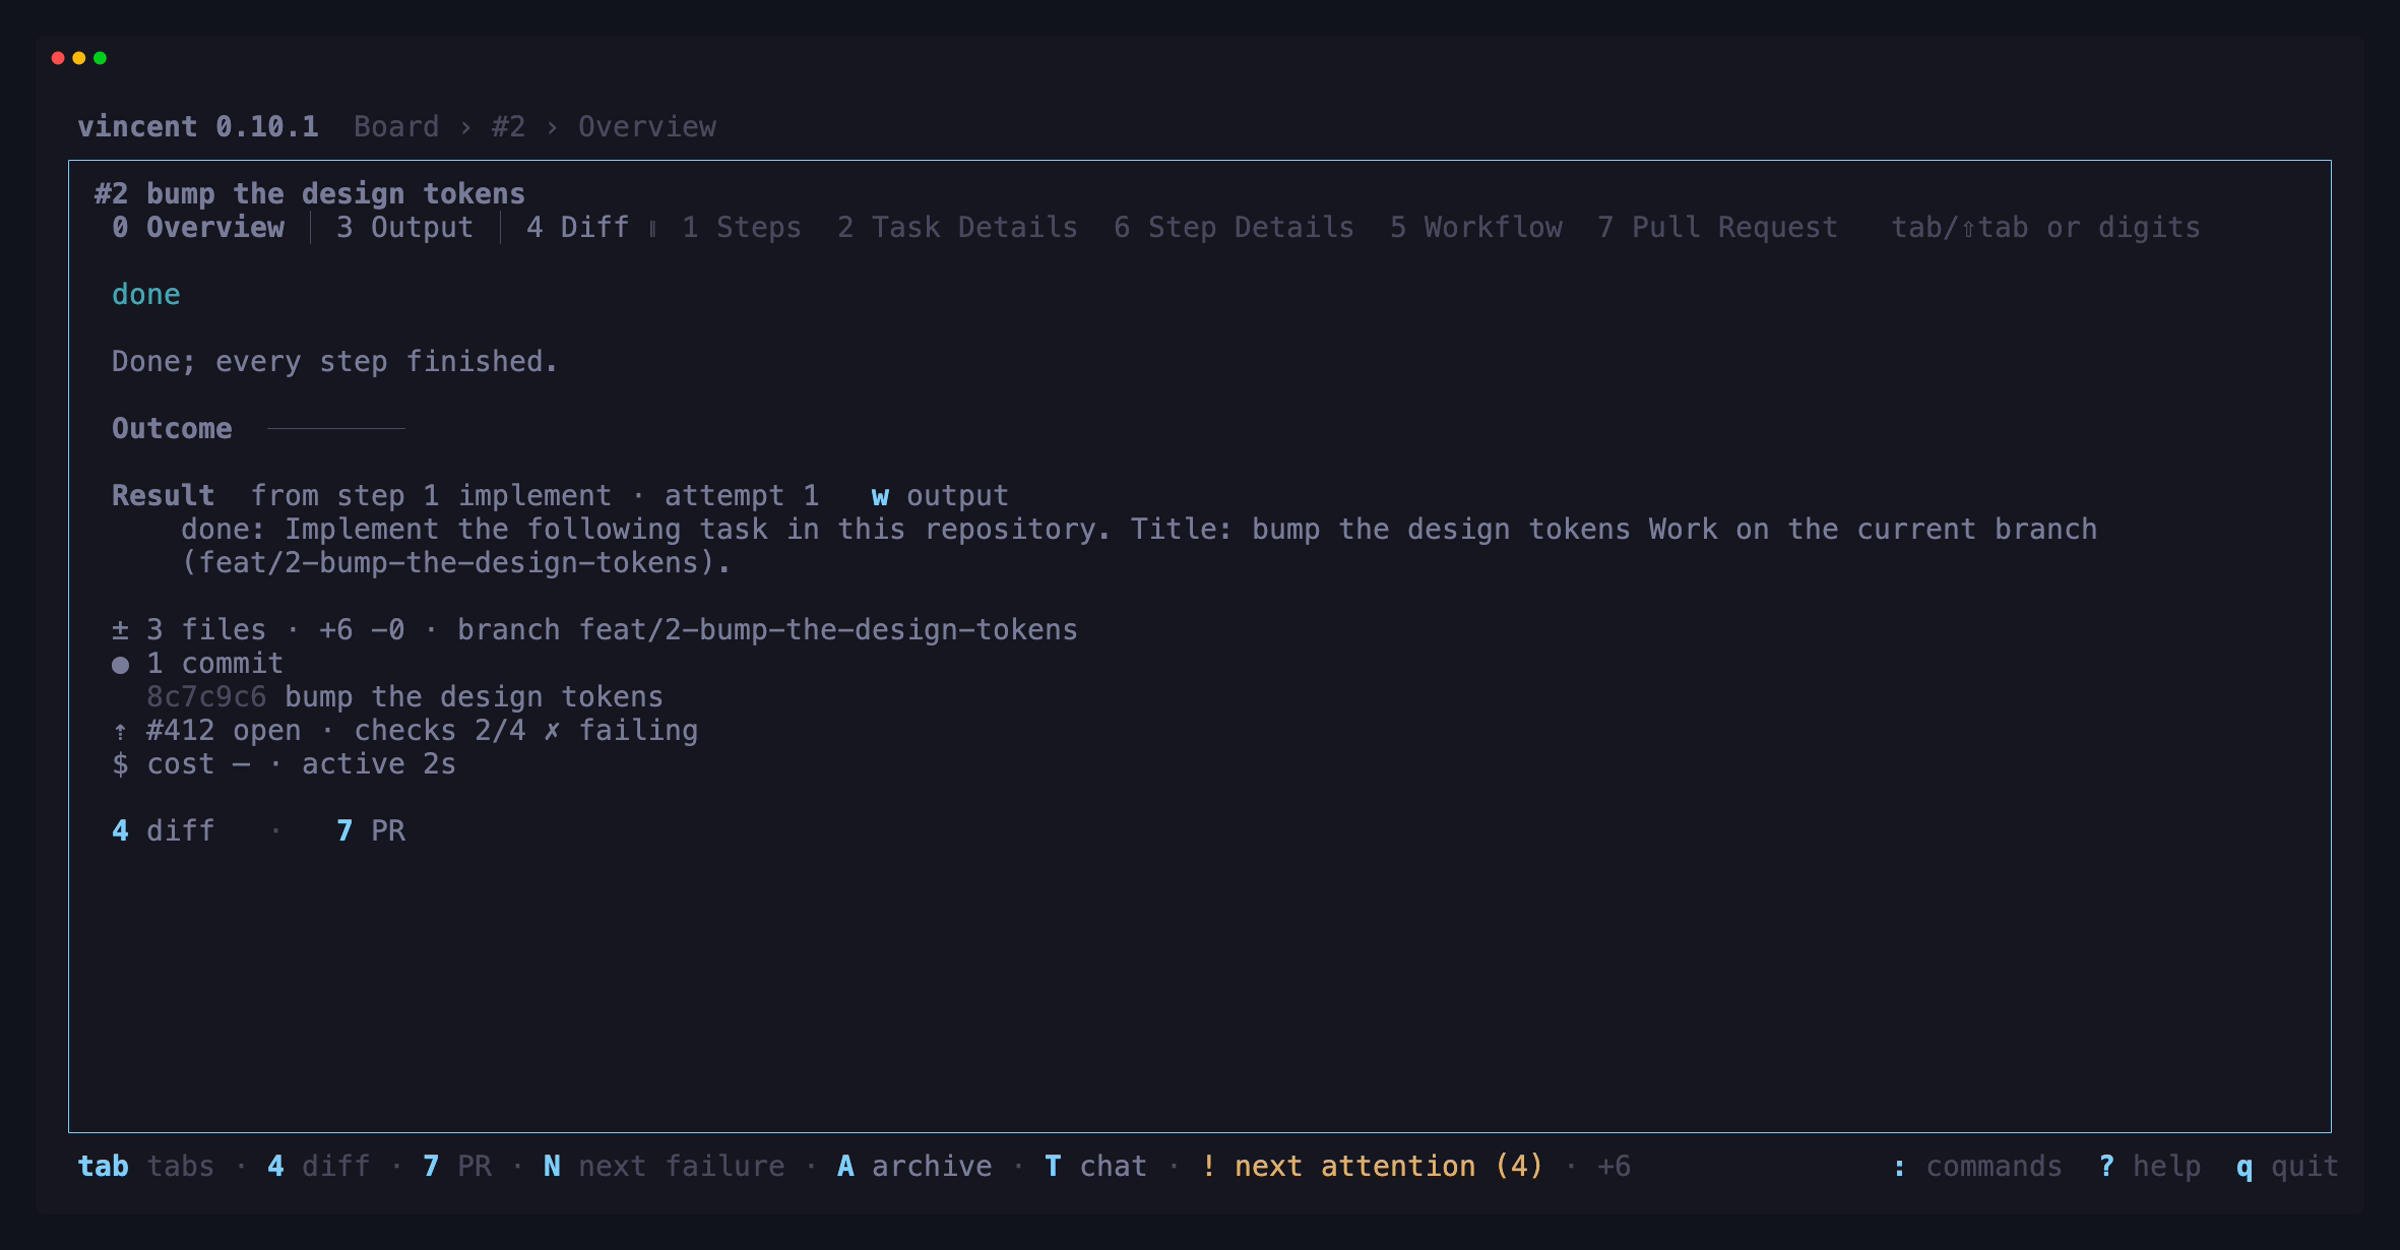Click the '$ cost — · active 2s' line
Viewport: 2400px width, 1250px height.
(284, 765)
